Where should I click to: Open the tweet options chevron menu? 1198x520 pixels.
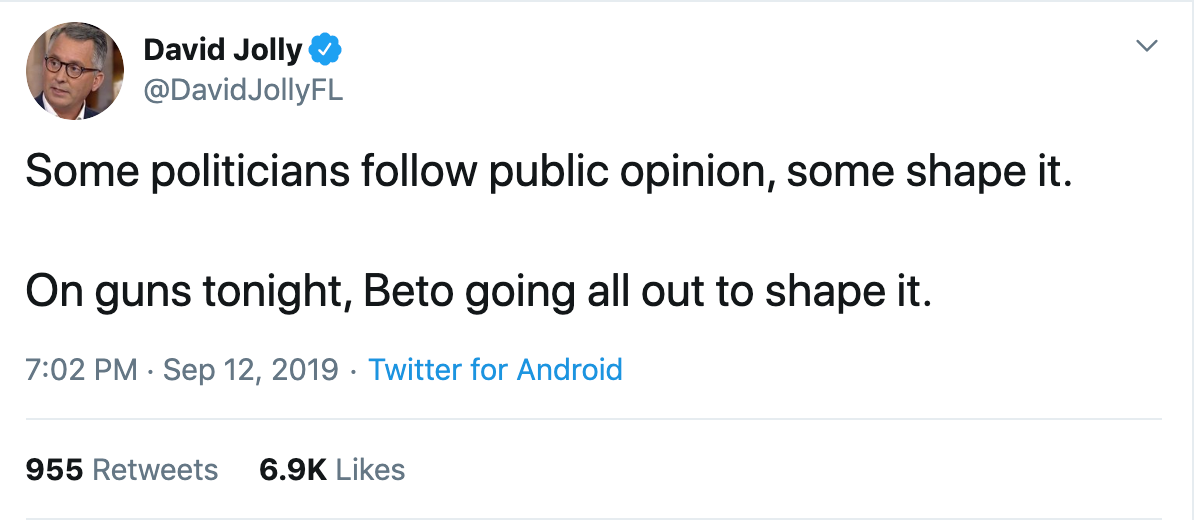[x=1147, y=47]
